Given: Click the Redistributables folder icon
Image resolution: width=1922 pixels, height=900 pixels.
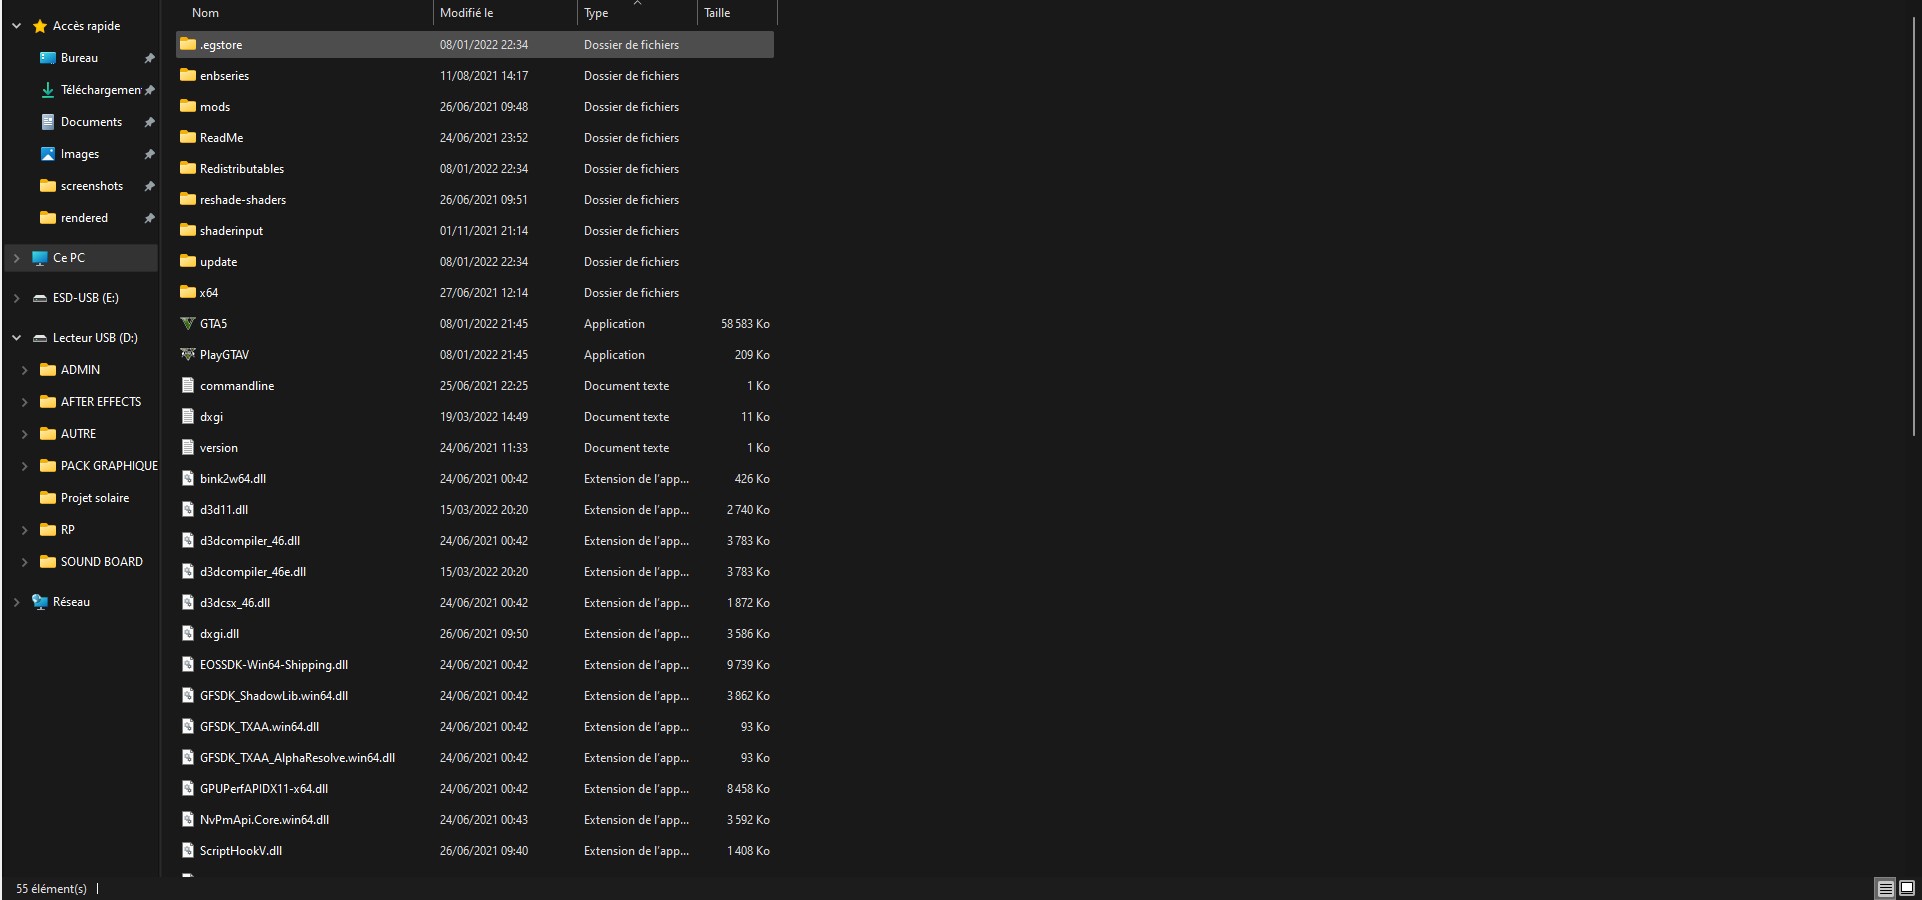Looking at the screenshot, I should click(x=187, y=169).
